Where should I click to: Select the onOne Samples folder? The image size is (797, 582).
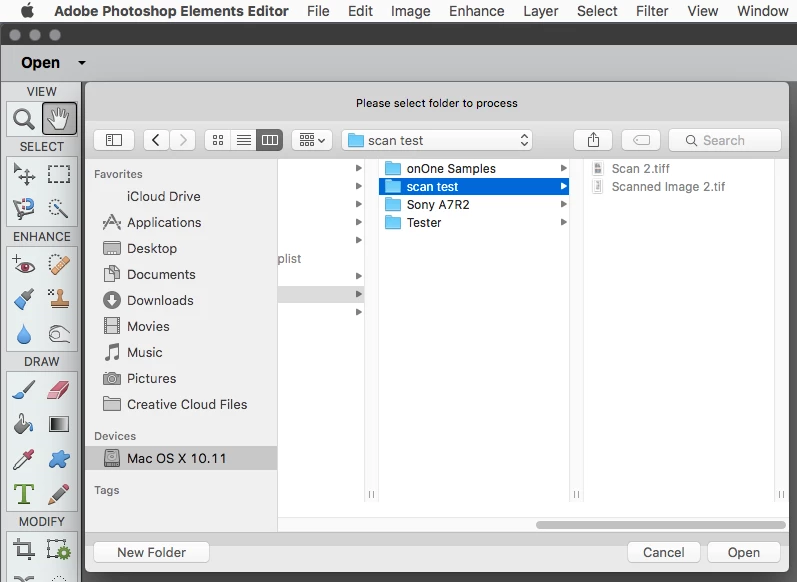(x=474, y=168)
